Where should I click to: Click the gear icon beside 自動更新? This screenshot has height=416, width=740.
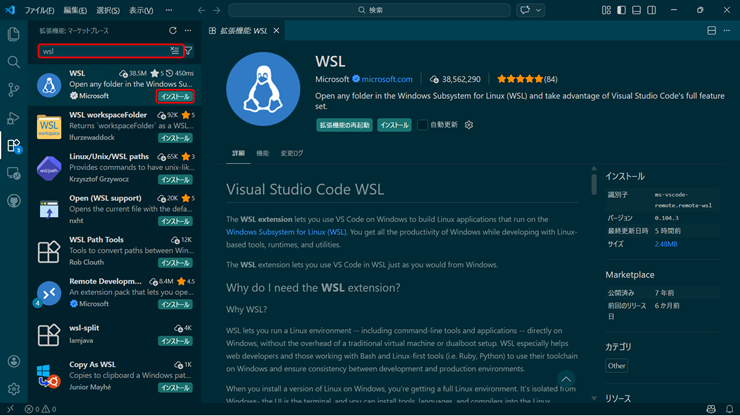(x=469, y=125)
